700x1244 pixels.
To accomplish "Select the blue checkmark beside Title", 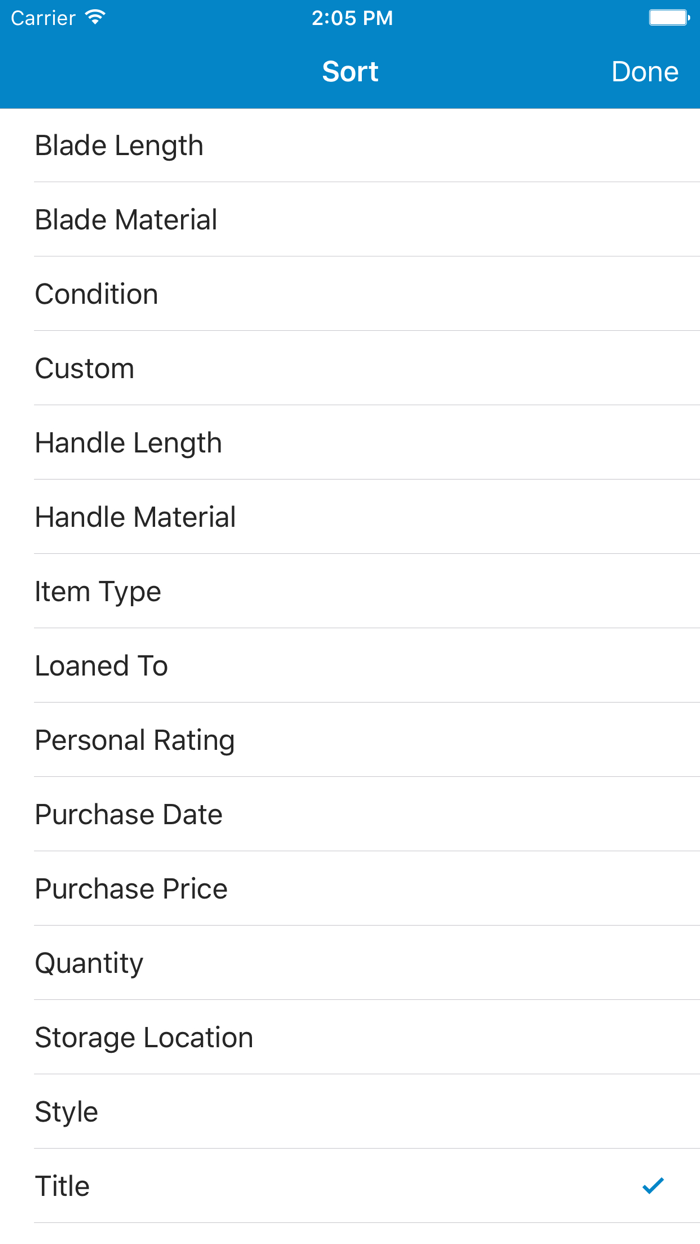I will 653,1186.
